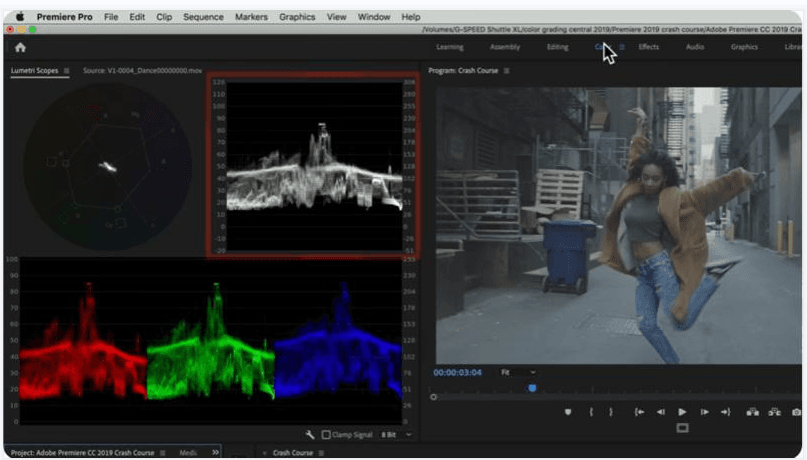807x460 pixels.
Task: Click the RGB parade scope
Action: (210, 340)
